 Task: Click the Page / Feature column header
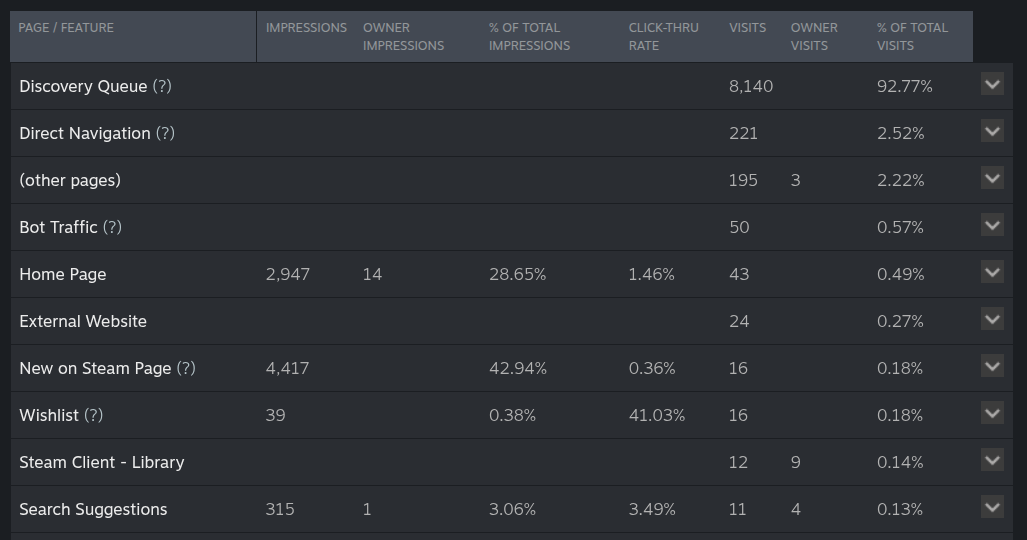click(66, 28)
